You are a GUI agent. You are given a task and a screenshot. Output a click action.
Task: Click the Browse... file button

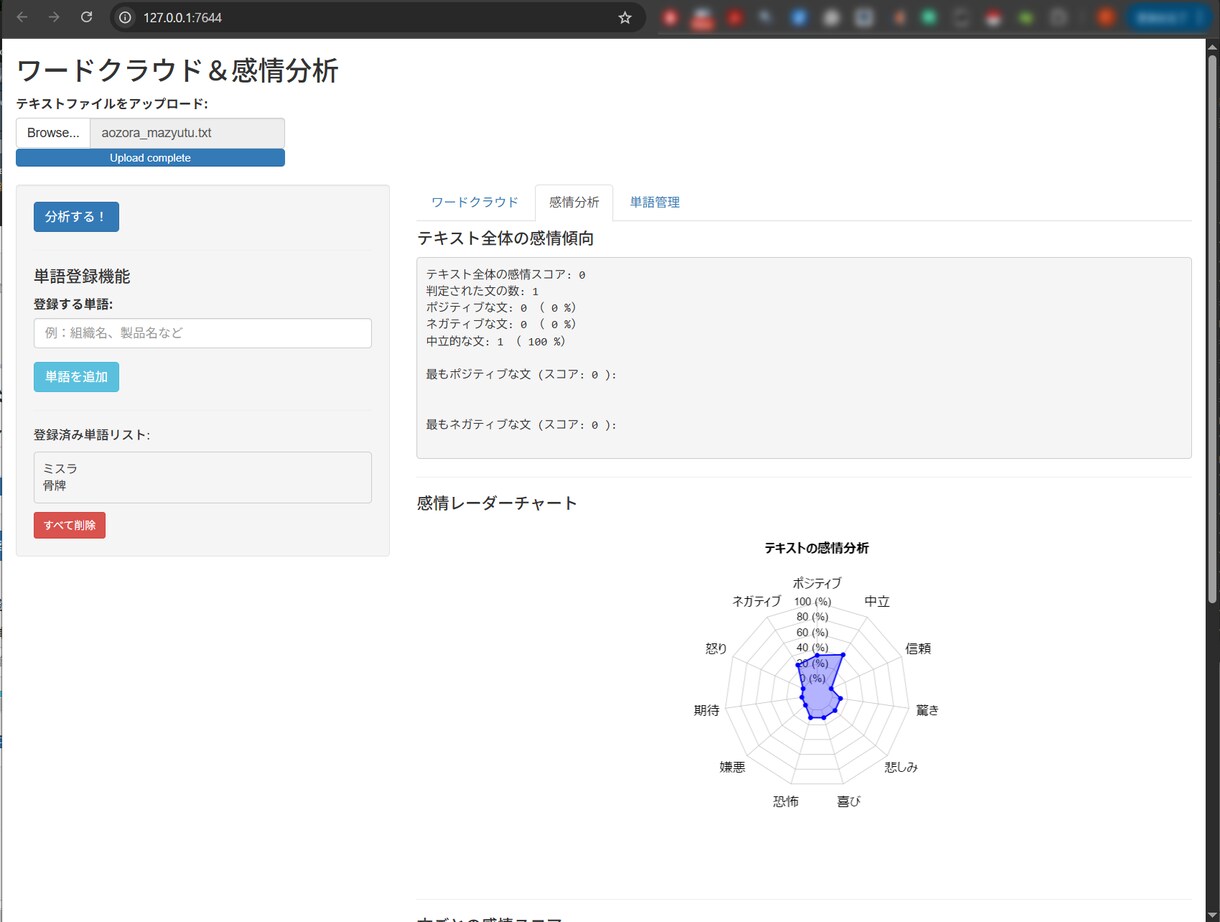[x=53, y=133]
